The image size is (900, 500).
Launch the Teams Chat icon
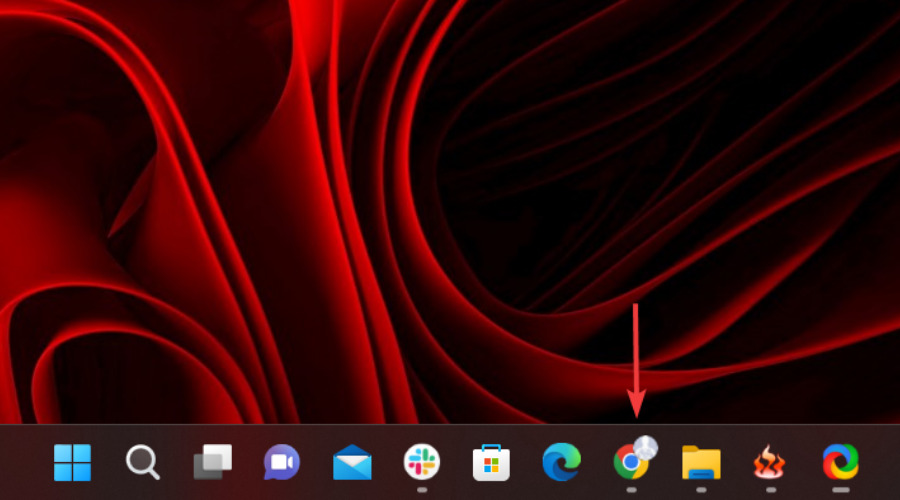point(282,462)
